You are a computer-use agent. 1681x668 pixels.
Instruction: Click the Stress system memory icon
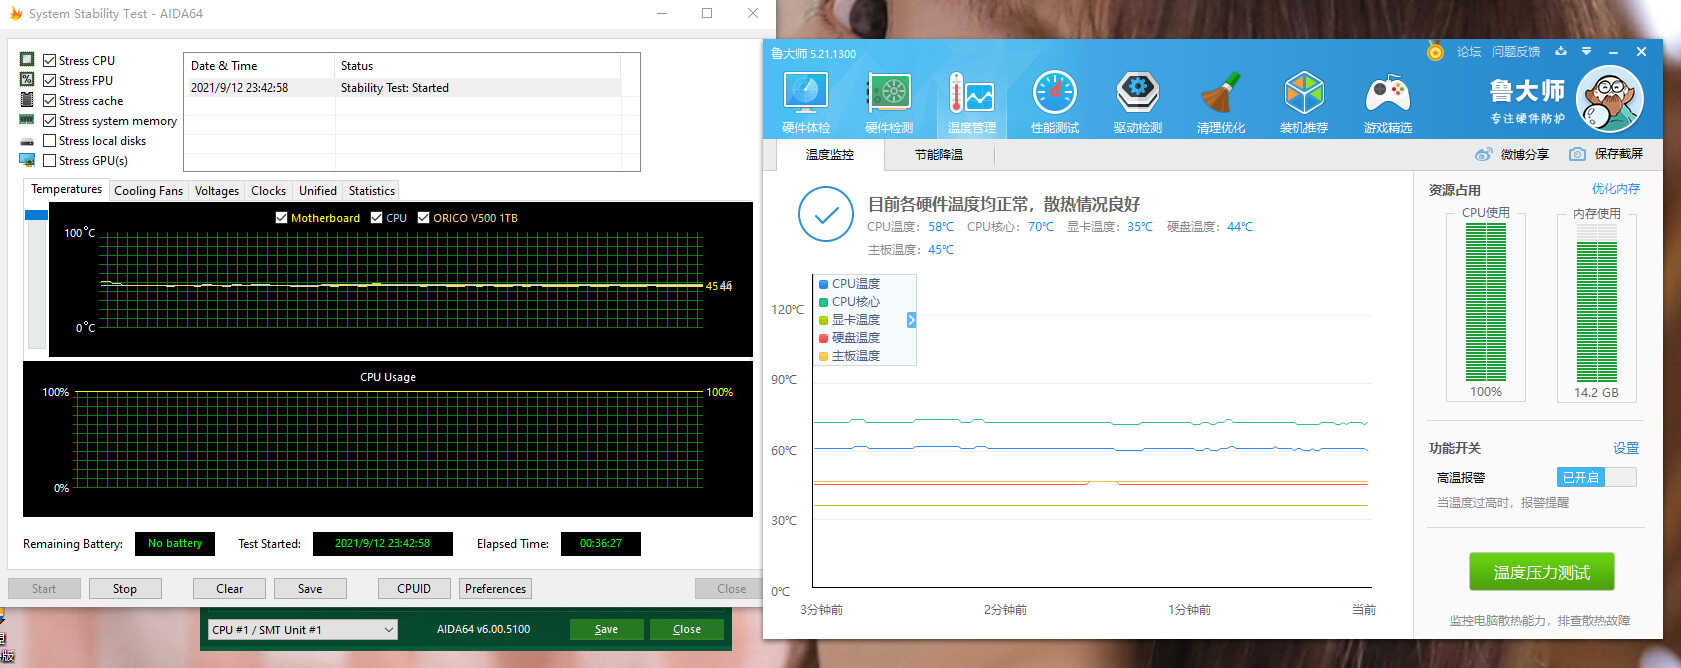tap(27, 120)
